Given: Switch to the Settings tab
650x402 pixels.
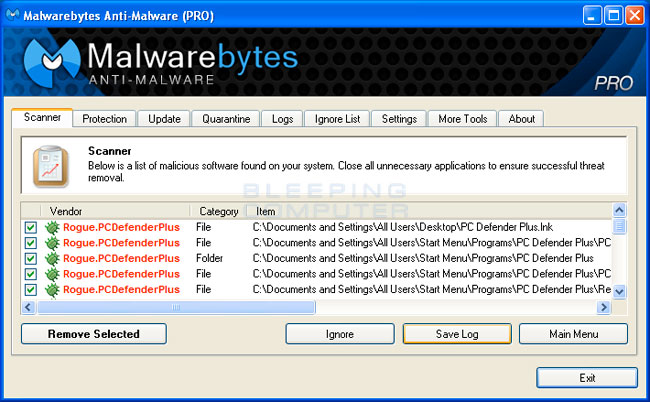Looking at the screenshot, I should click(399, 119).
